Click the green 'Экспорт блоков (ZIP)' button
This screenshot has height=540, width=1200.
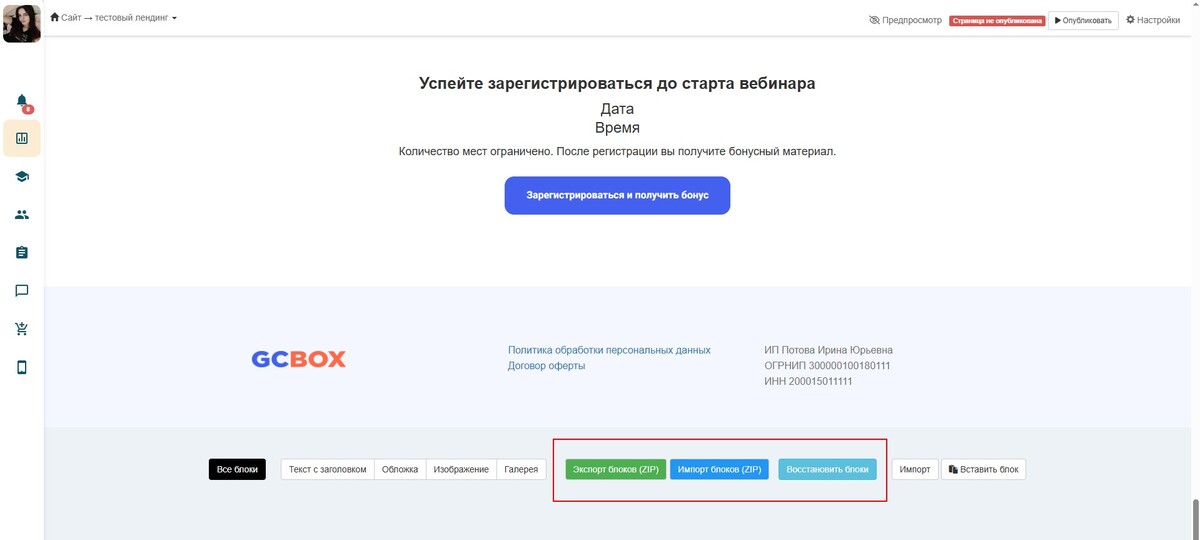pyautogui.click(x=614, y=469)
